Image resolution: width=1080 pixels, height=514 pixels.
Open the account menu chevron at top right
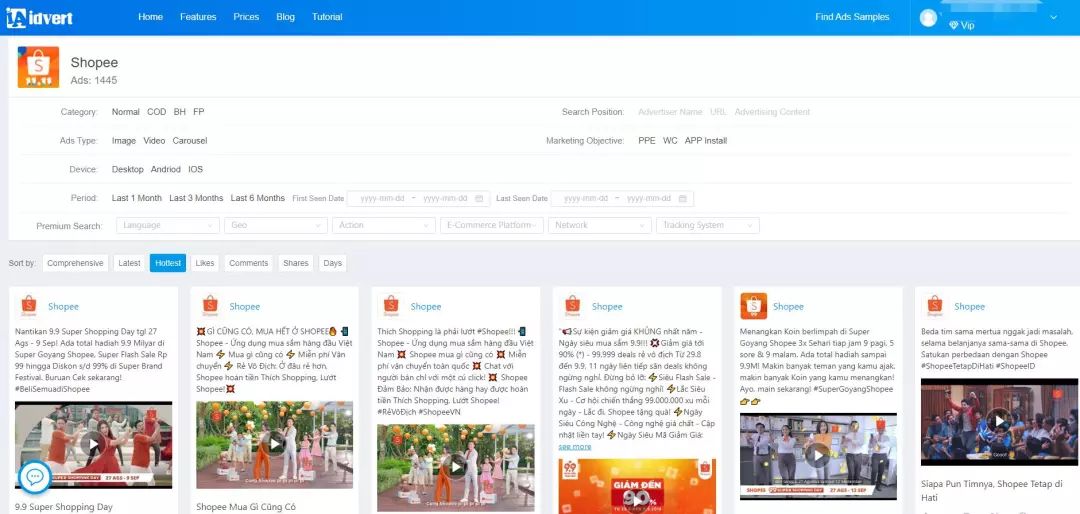tap(1053, 17)
